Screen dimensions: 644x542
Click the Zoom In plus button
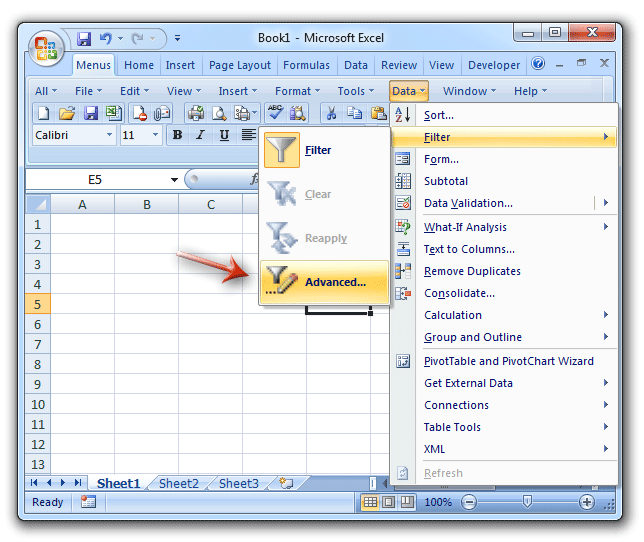(x=586, y=502)
